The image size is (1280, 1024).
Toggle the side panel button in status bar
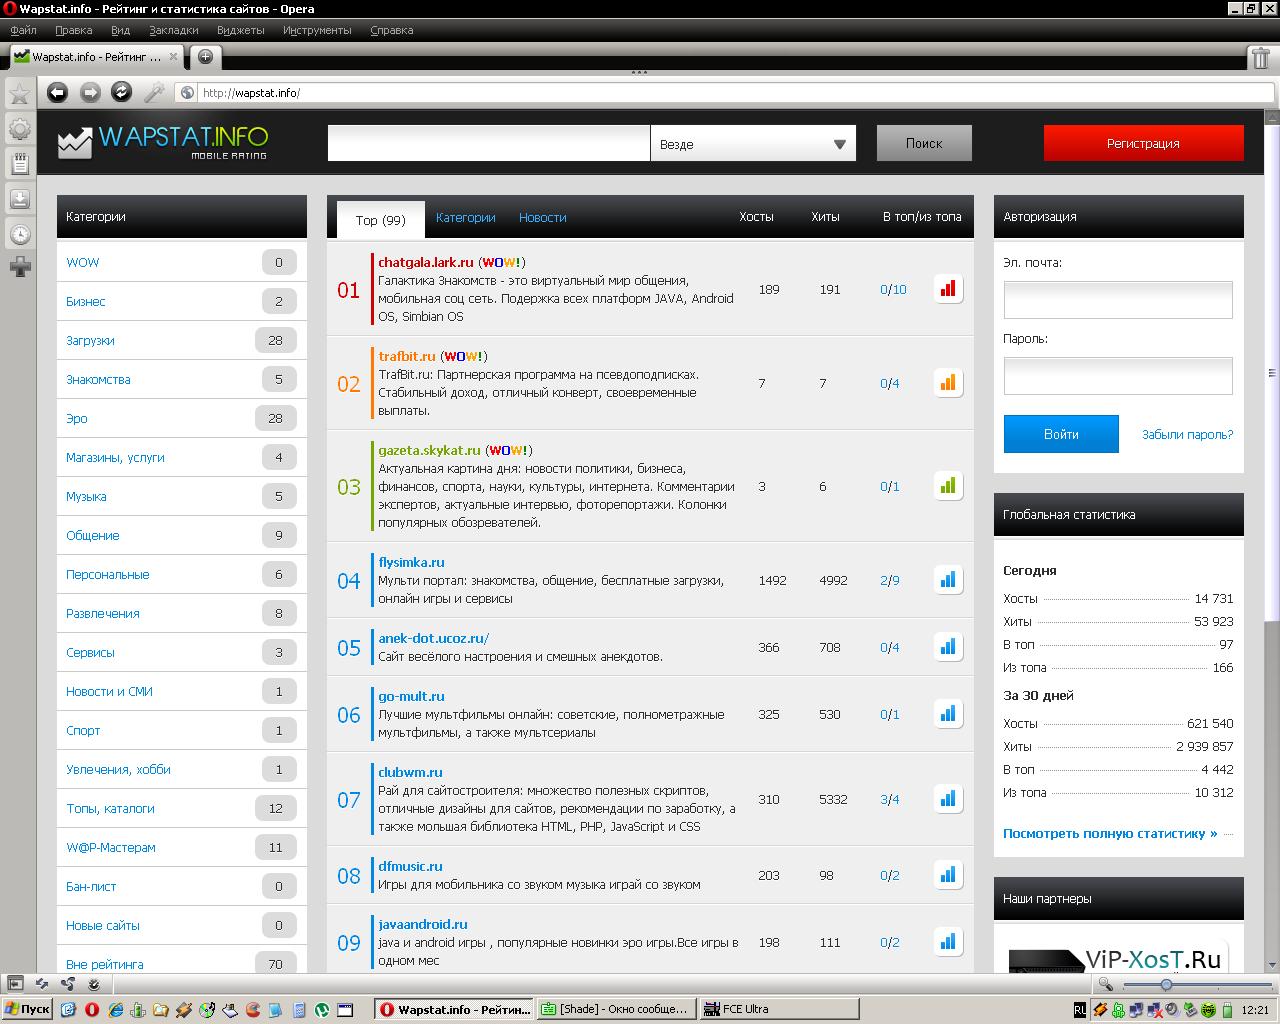coord(16,984)
